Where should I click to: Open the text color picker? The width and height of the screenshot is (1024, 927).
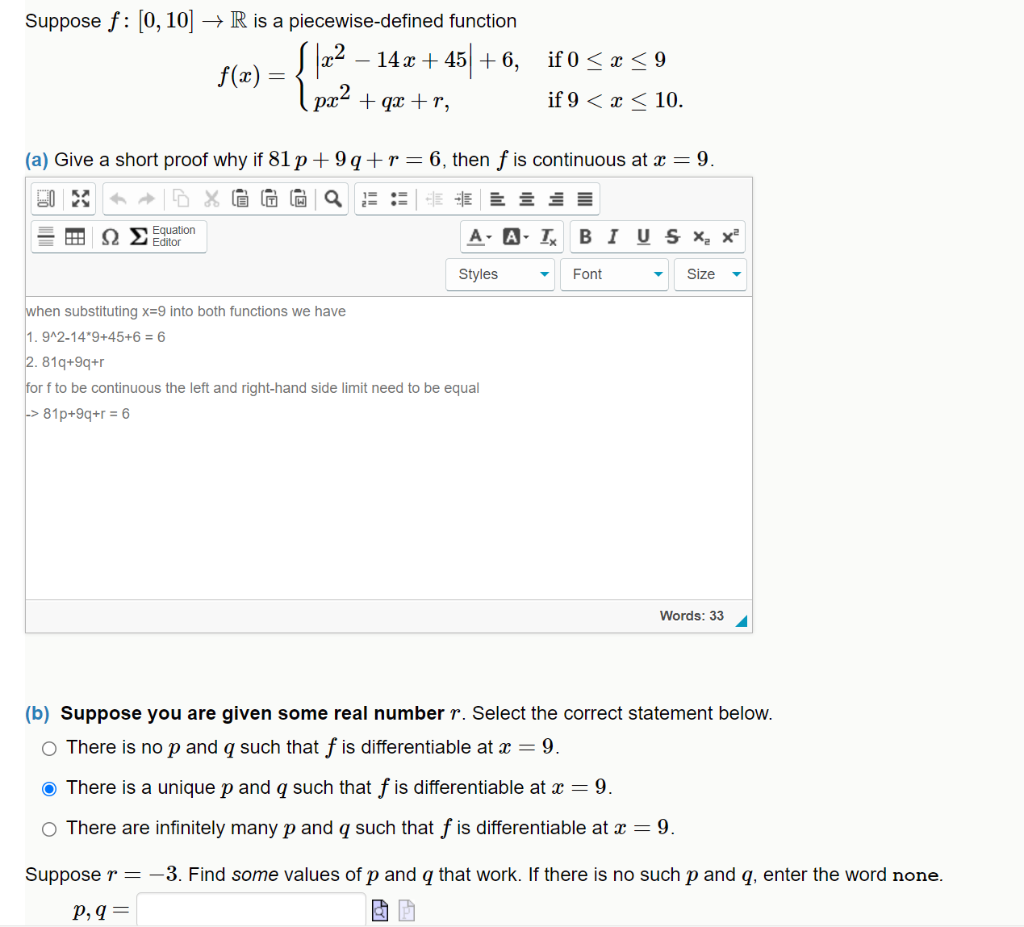[477, 237]
